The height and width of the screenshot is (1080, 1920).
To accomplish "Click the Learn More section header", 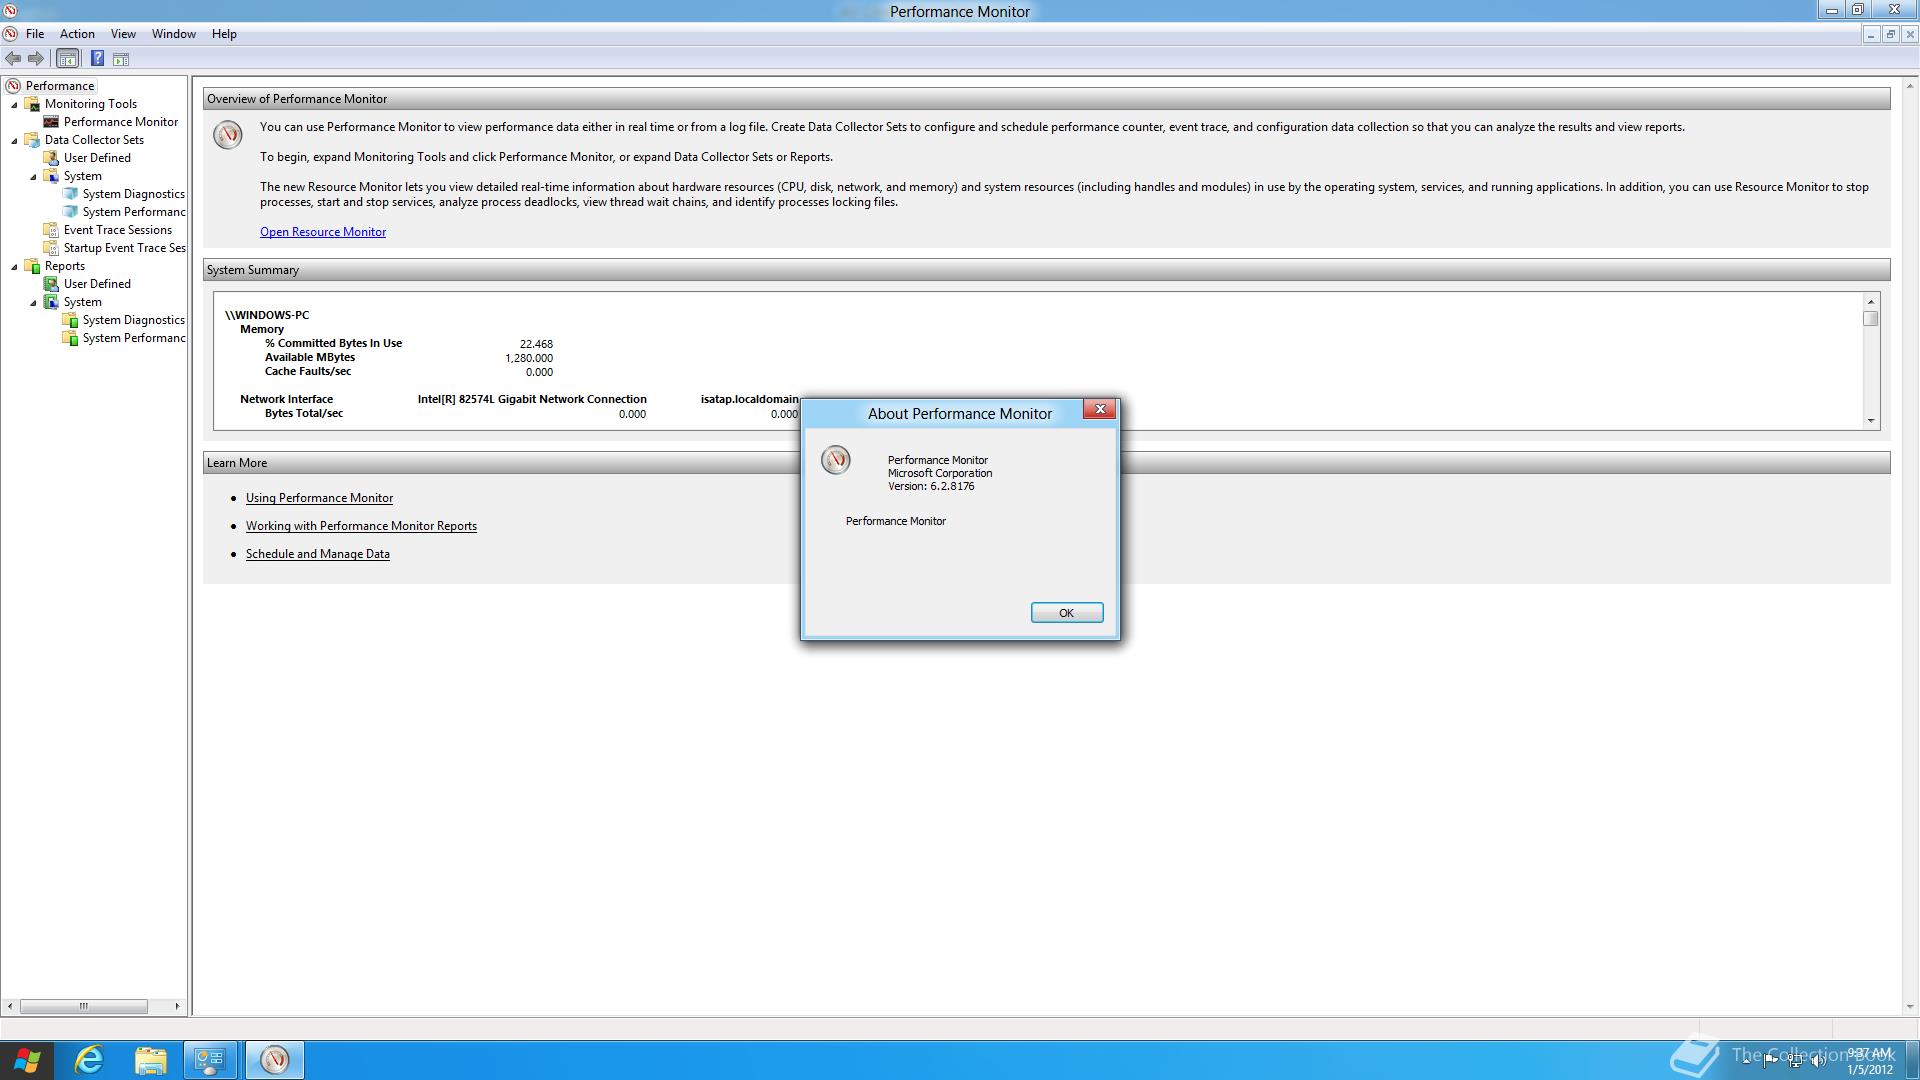I will 1046,463.
